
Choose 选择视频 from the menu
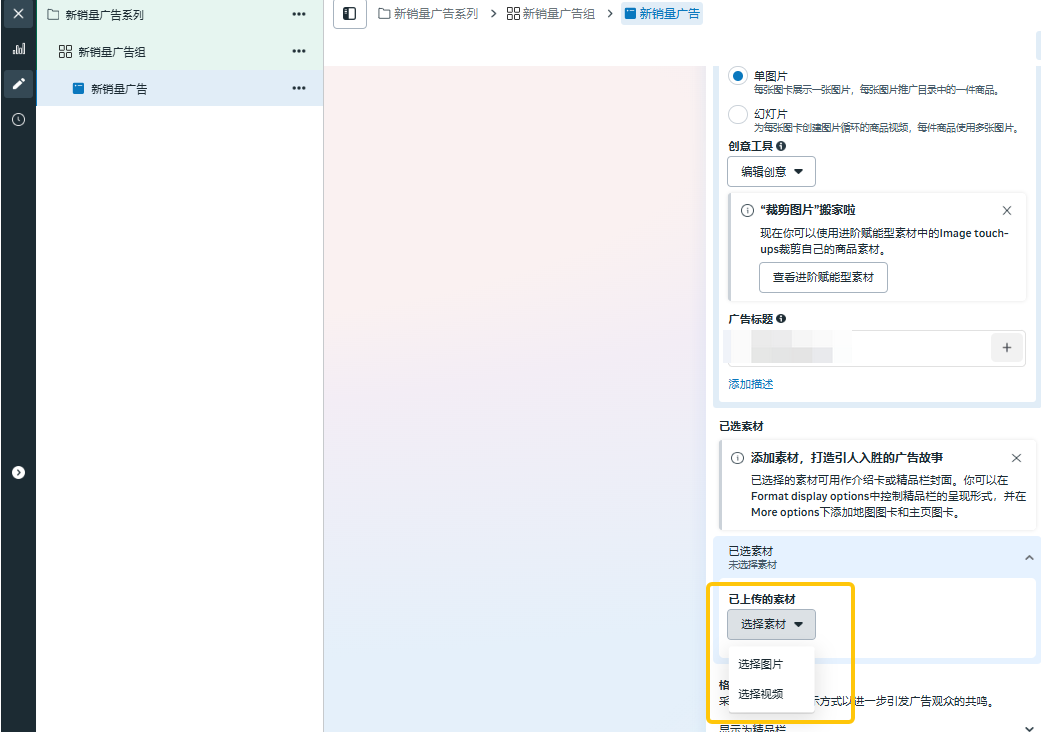[x=760, y=694]
